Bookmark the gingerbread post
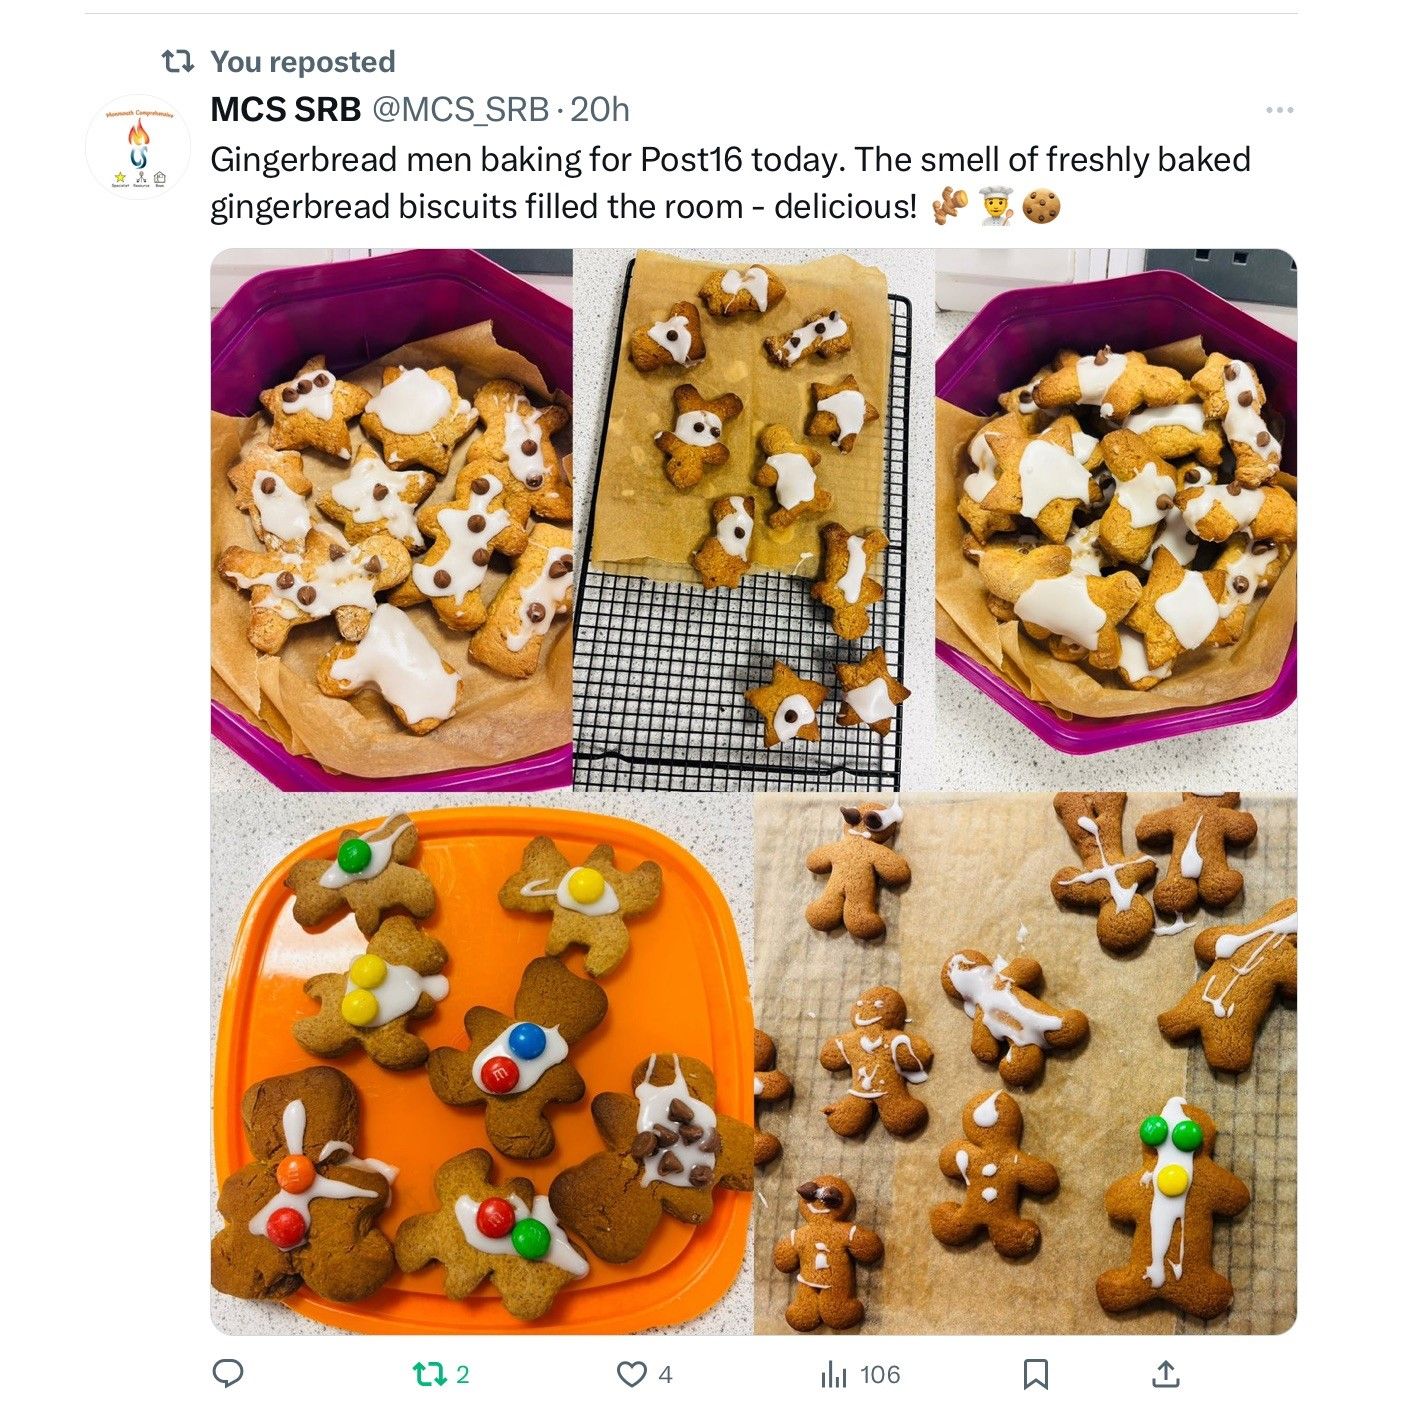 click(1036, 1374)
